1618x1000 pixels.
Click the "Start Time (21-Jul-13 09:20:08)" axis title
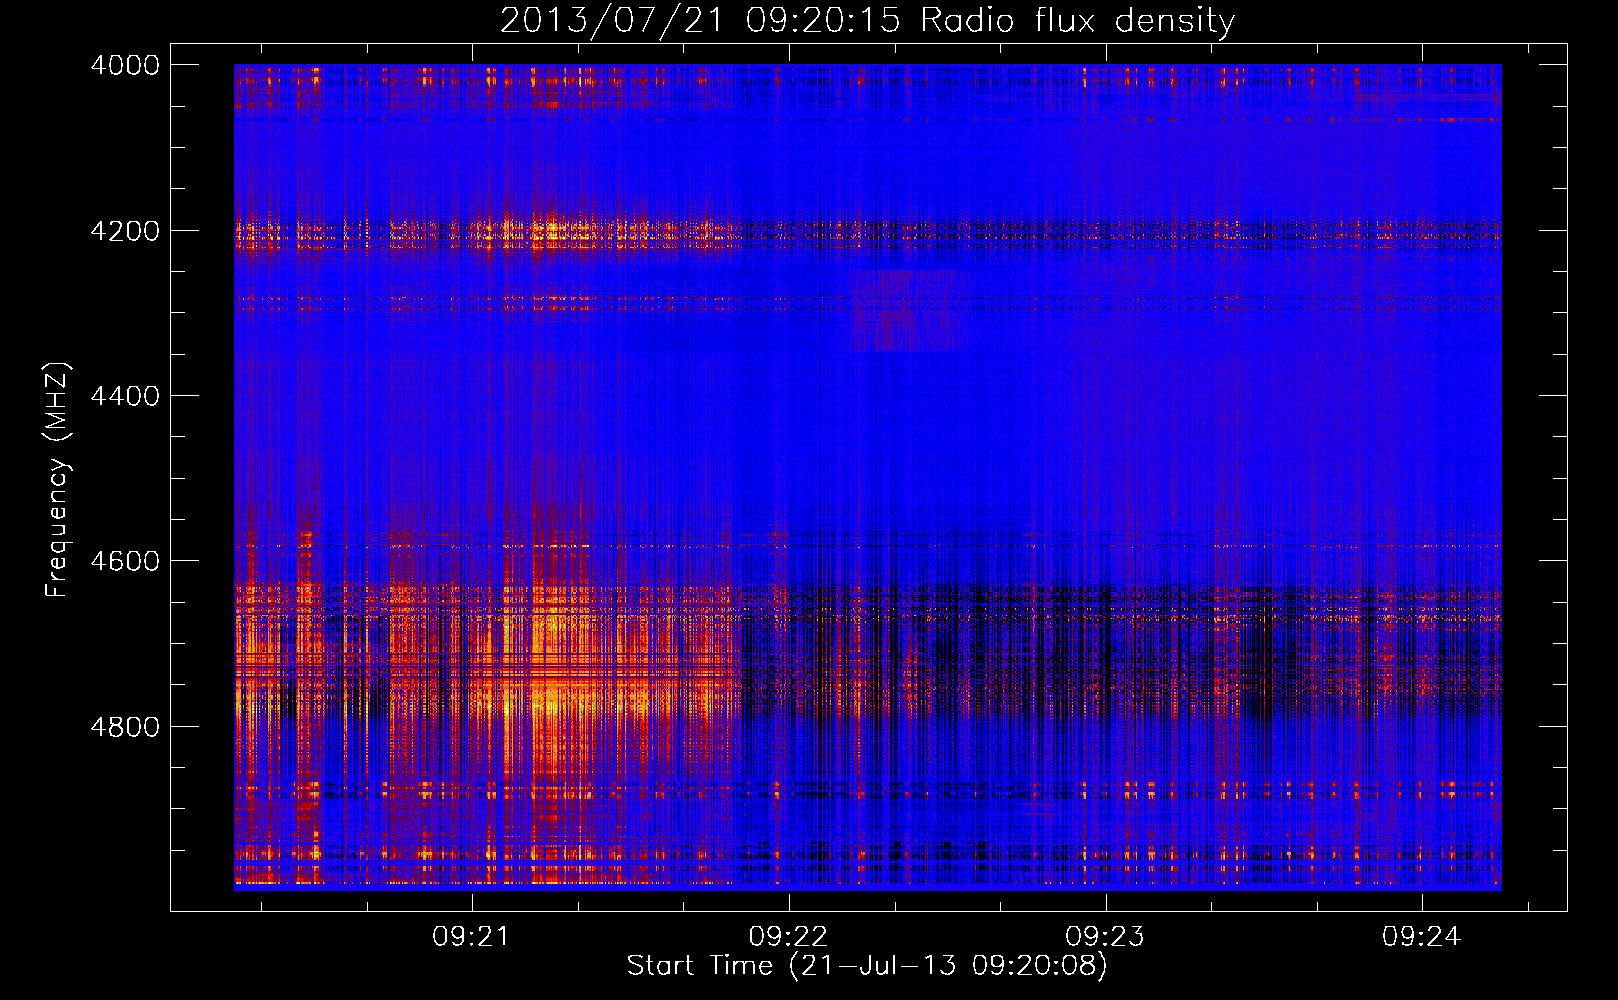(867, 966)
